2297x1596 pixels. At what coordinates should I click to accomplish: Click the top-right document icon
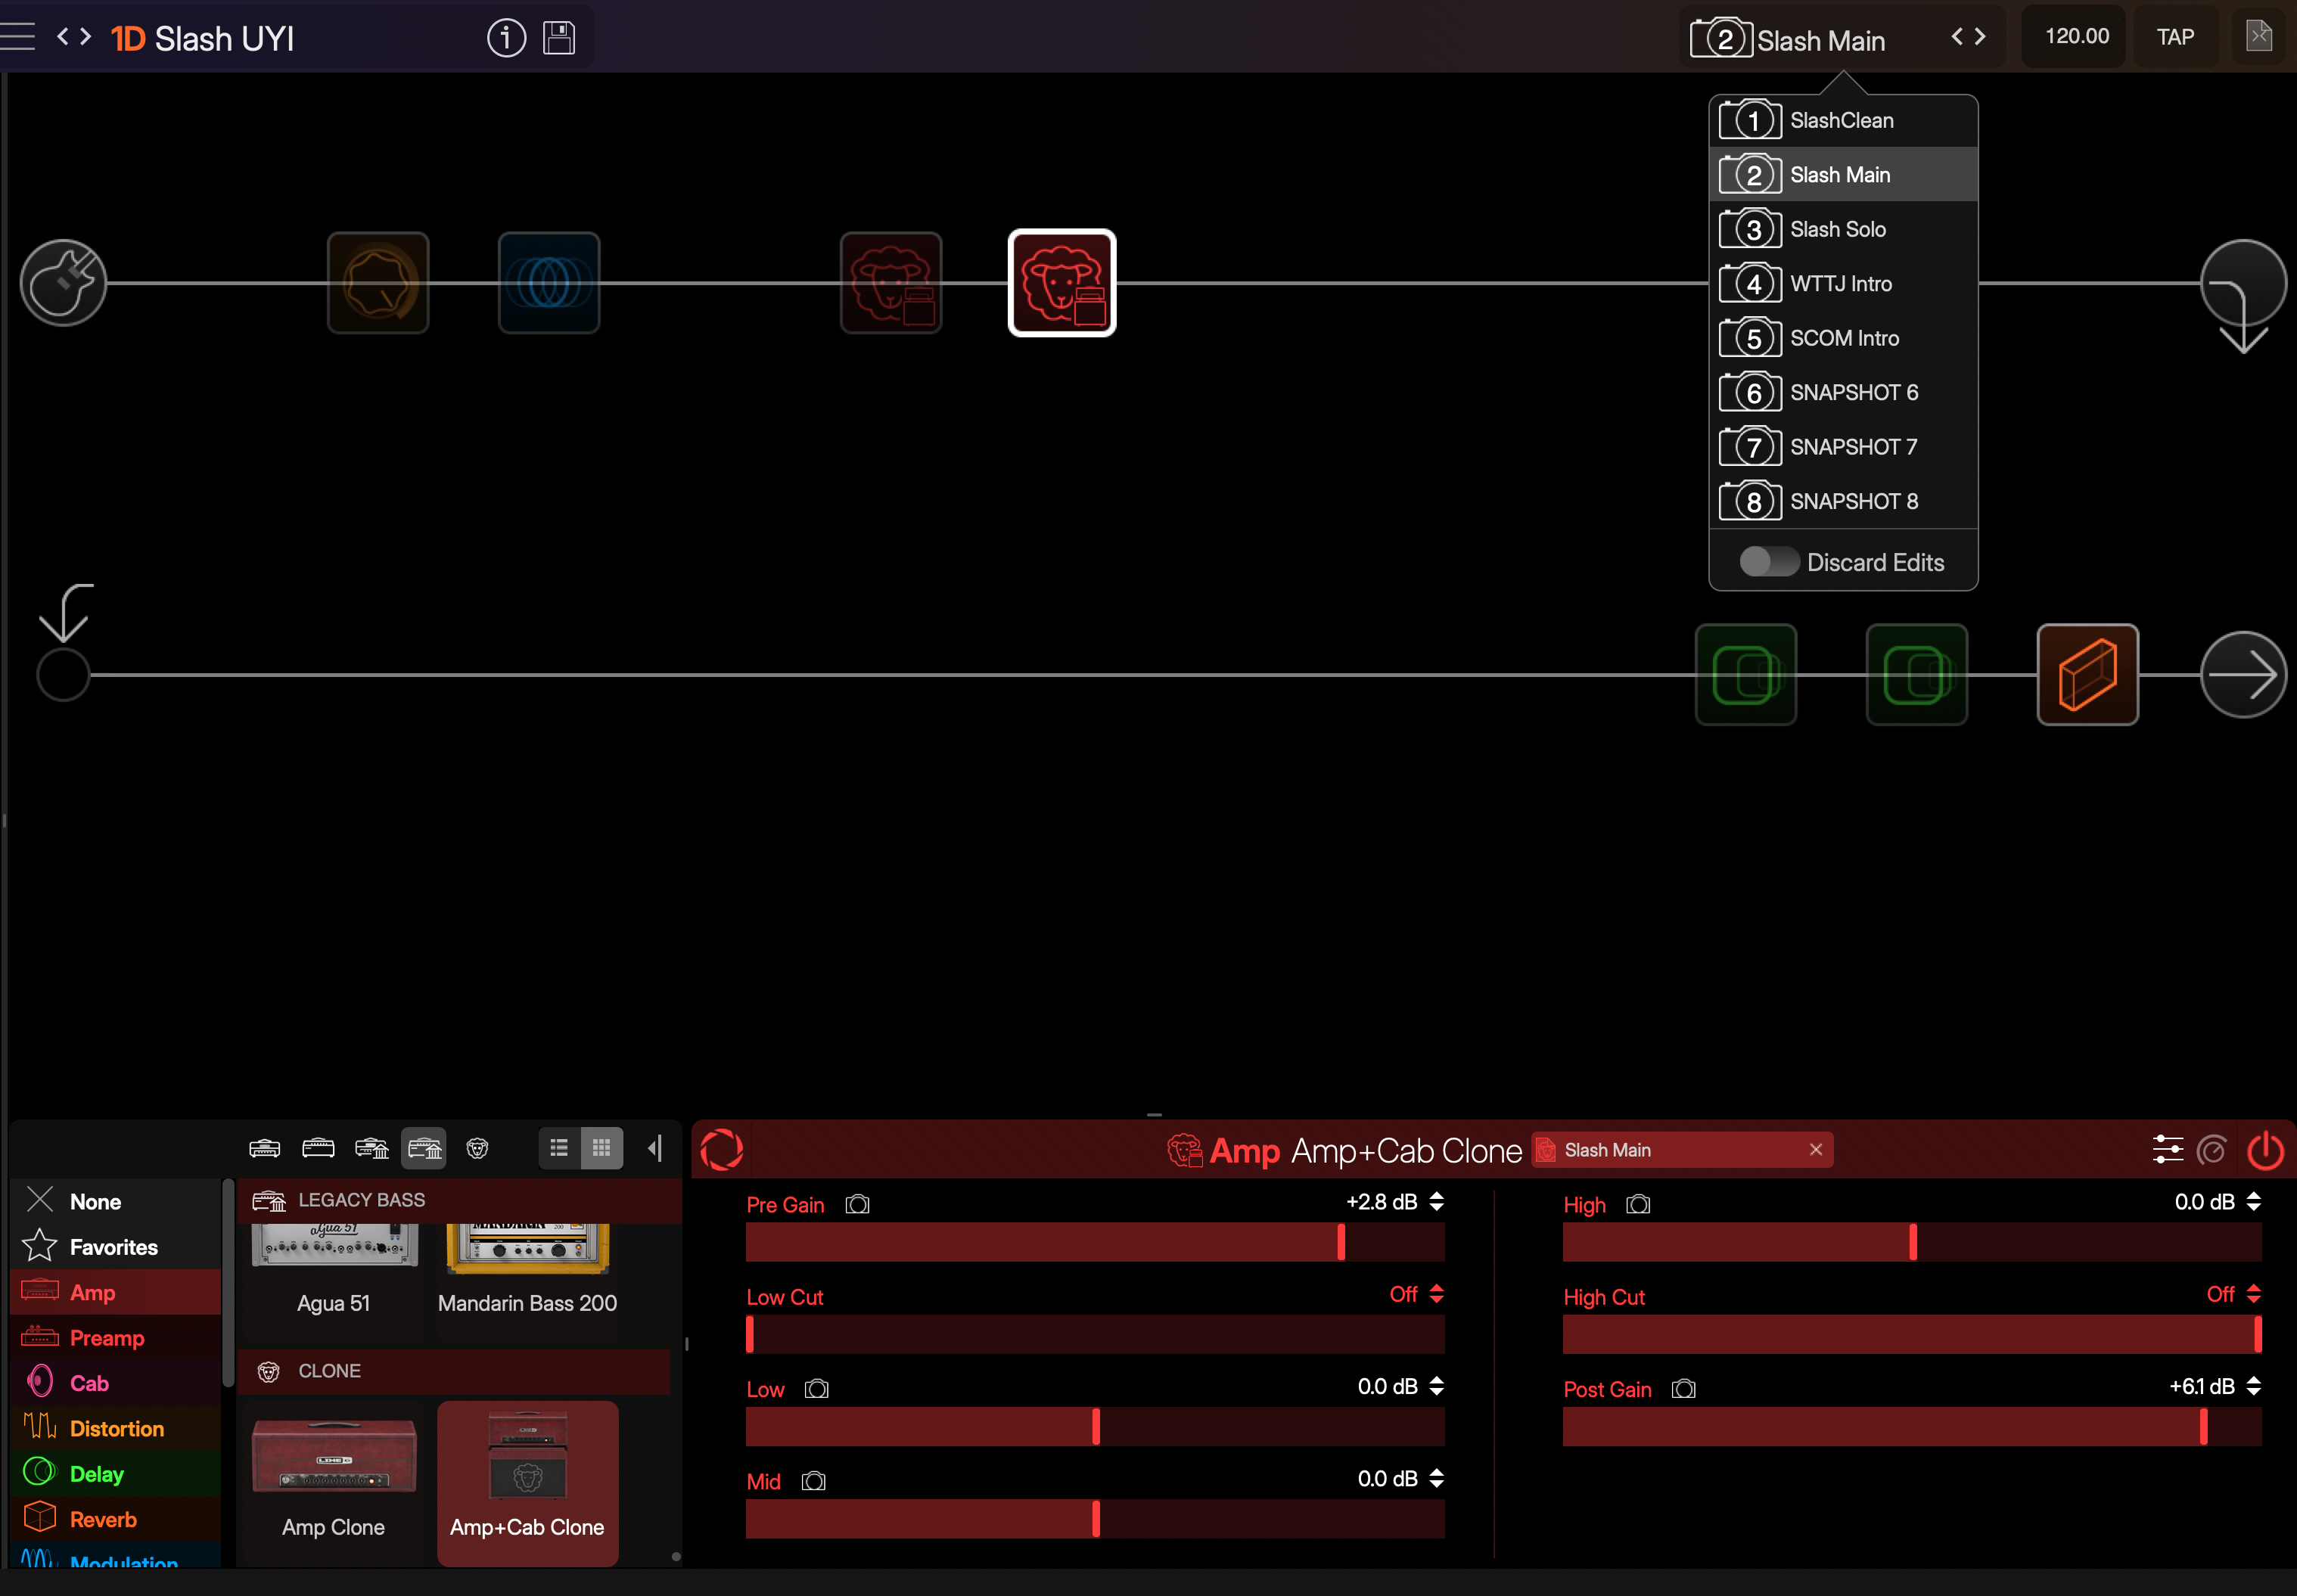pos(2259,36)
